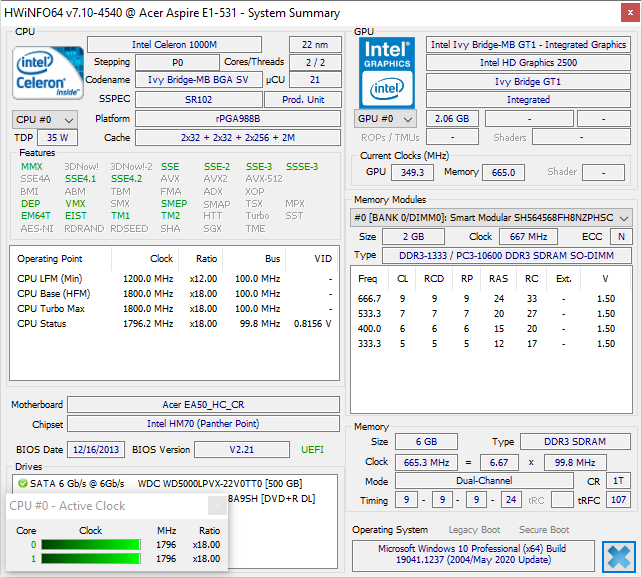This screenshot has height=578, width=642.
Task: Click the Cache 2x32 + 2x32 field
Action: [238, 138]
